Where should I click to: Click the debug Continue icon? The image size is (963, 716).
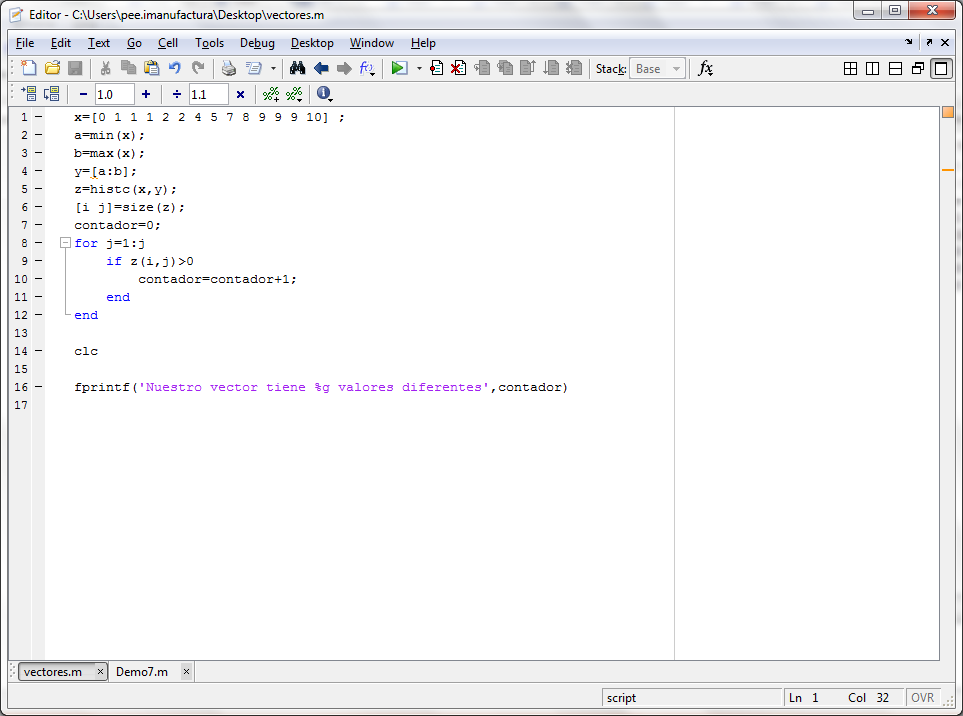coord(551,68)
